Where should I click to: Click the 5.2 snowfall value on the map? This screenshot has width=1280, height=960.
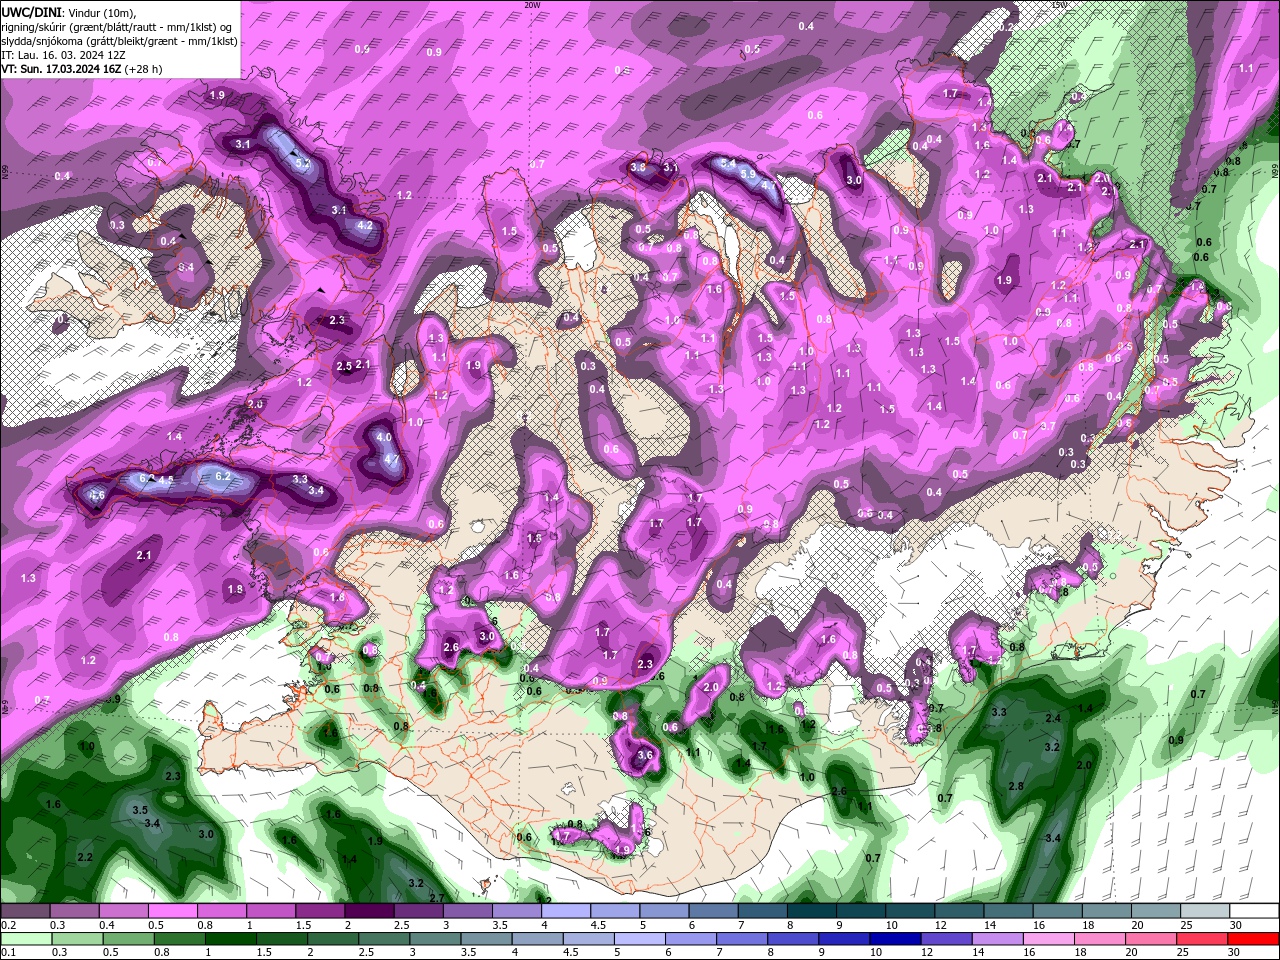coord(303,163)
